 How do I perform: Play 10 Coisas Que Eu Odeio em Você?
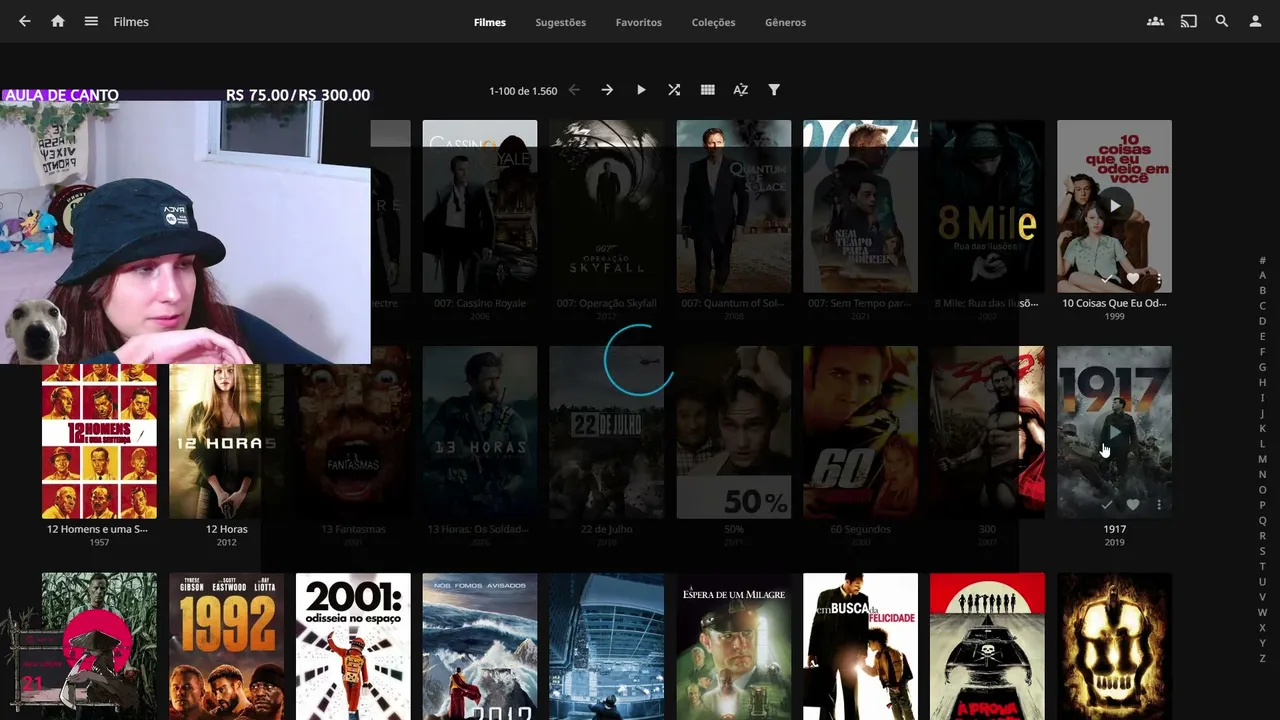pyautogui.click(x=1114, y=206)
